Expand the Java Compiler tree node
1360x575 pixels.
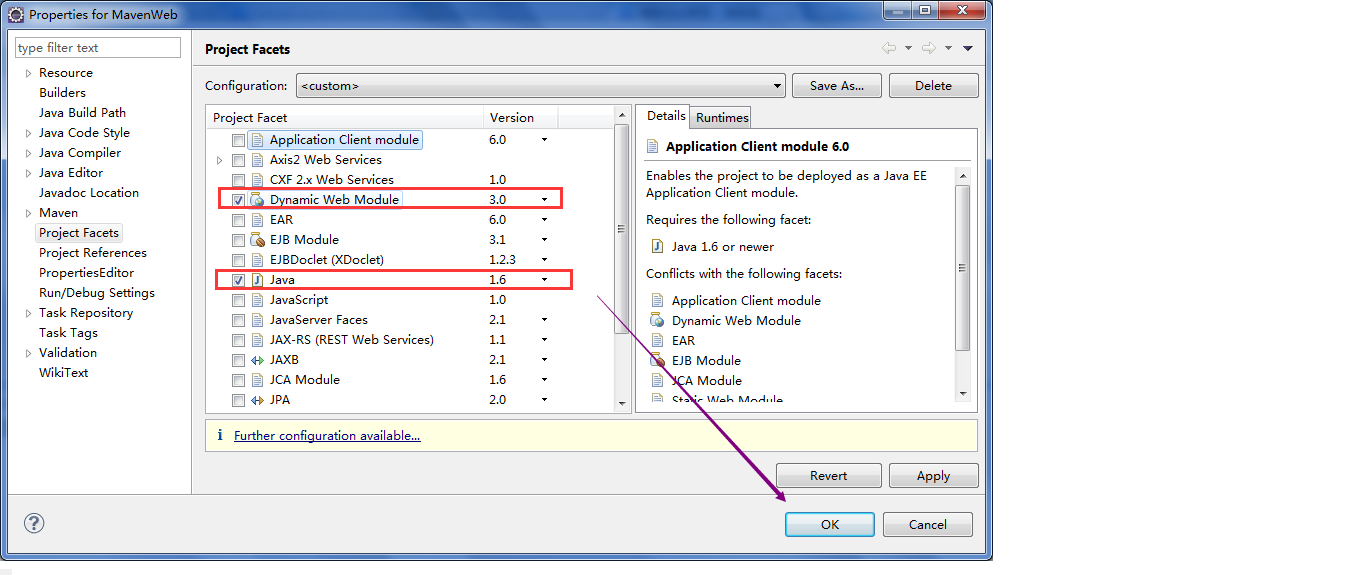[28, 153]
